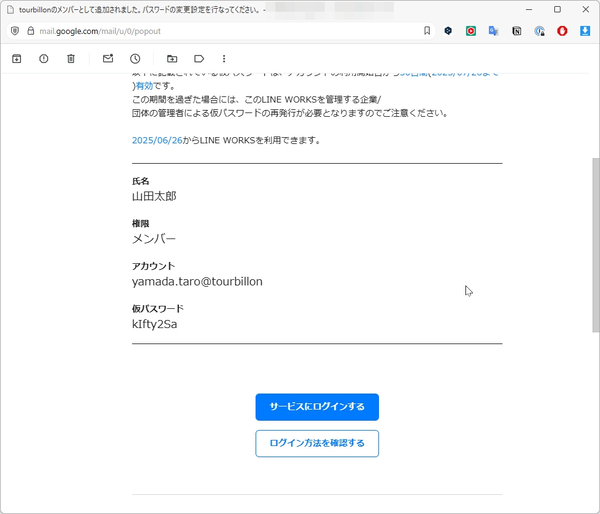Open the clock-with-lock extension icon
This screenshot has width=600, height=514.
[540, 31]
